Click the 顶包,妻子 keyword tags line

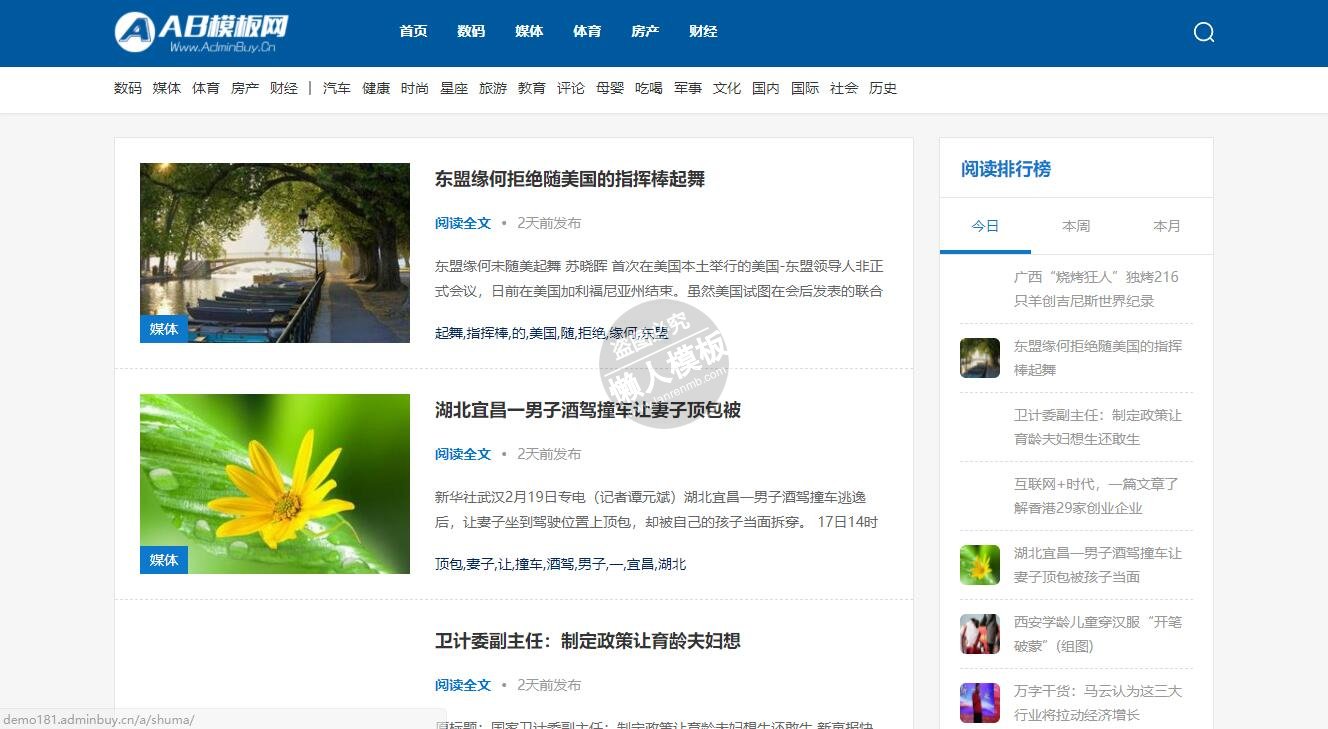coord(561,564)
